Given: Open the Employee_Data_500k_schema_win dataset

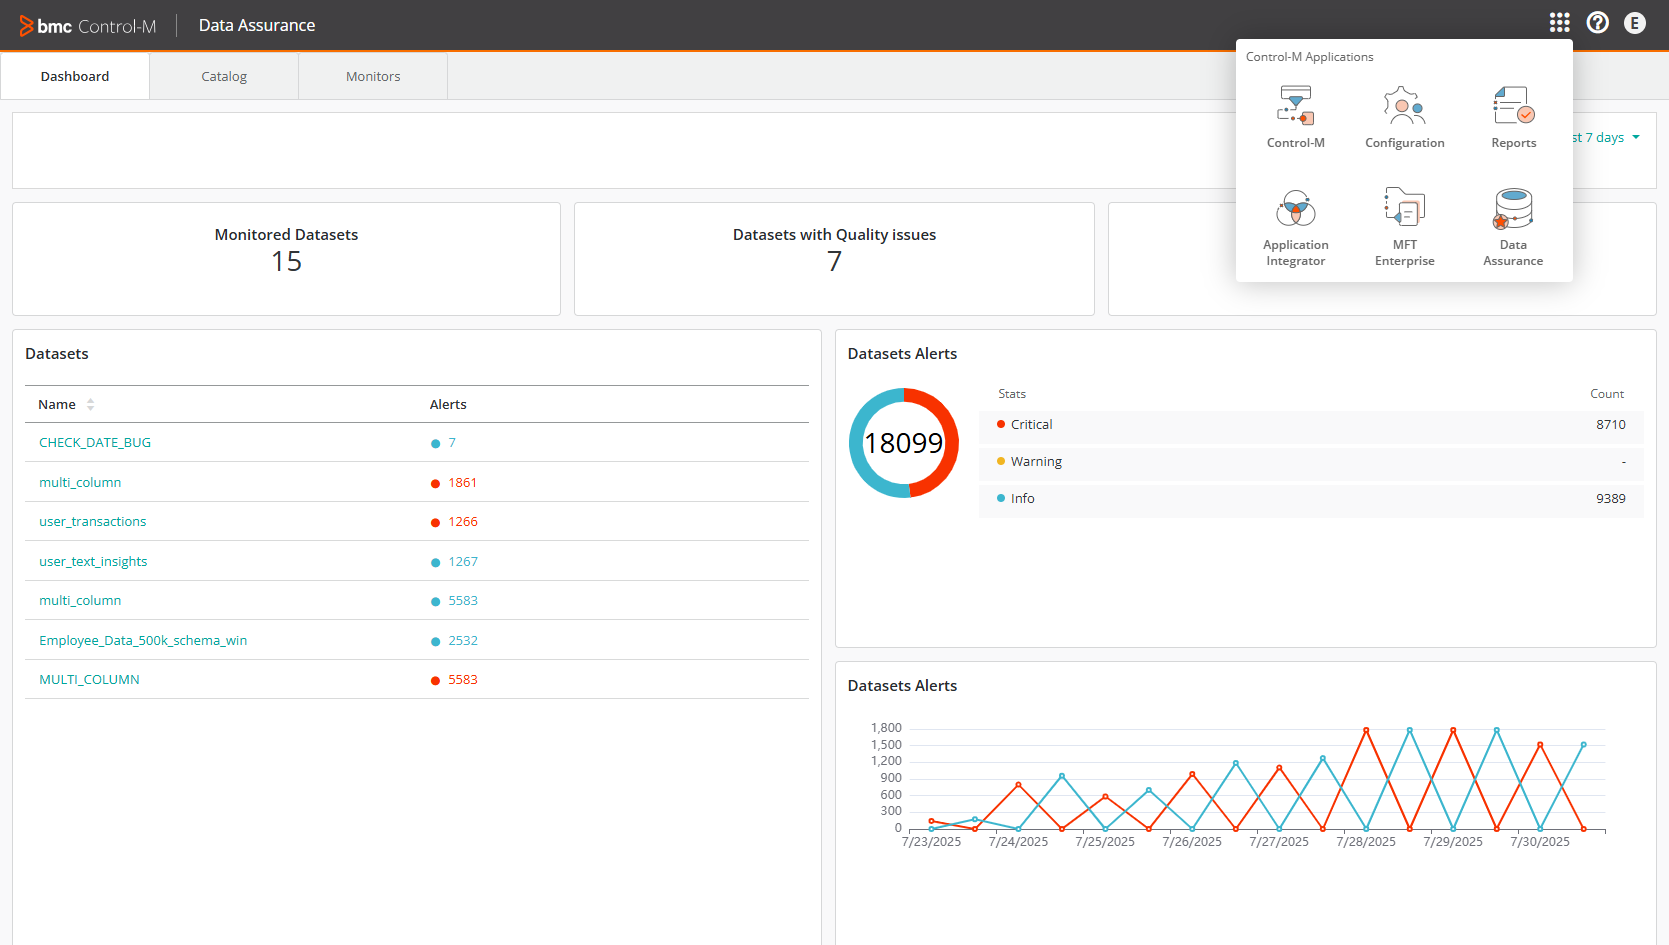Looking at the screenshot, I should point(143,641).
